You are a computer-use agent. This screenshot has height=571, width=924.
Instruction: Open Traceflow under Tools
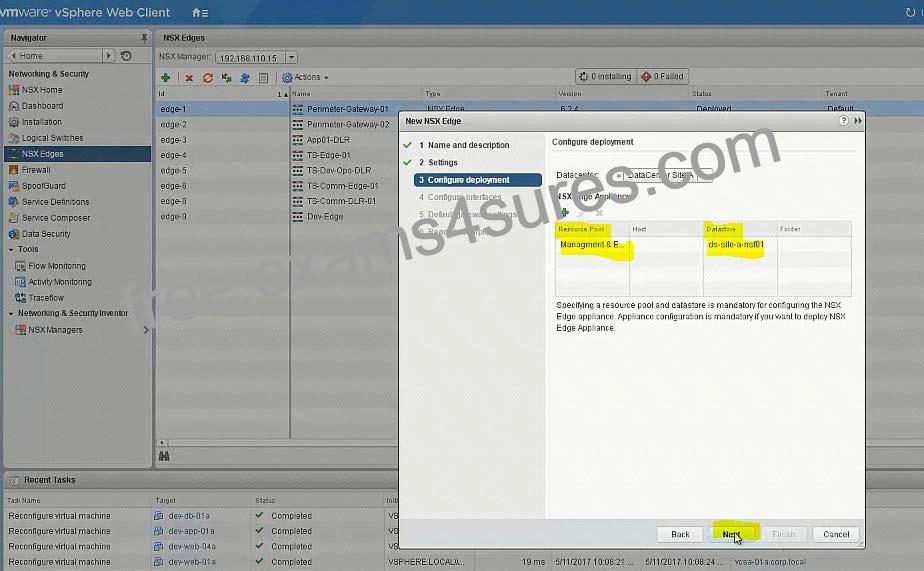click(x=46, y=298)
